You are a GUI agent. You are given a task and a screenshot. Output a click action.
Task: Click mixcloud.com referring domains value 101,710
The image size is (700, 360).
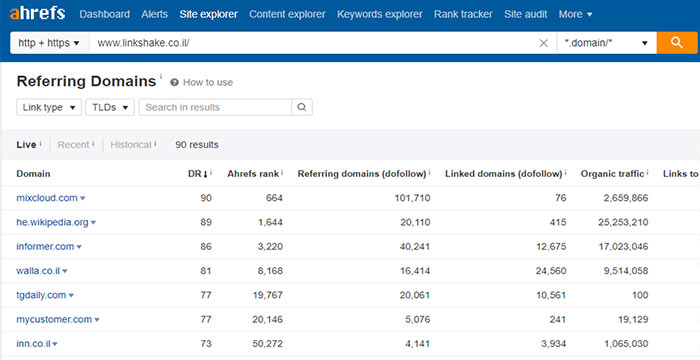(412, 198)
